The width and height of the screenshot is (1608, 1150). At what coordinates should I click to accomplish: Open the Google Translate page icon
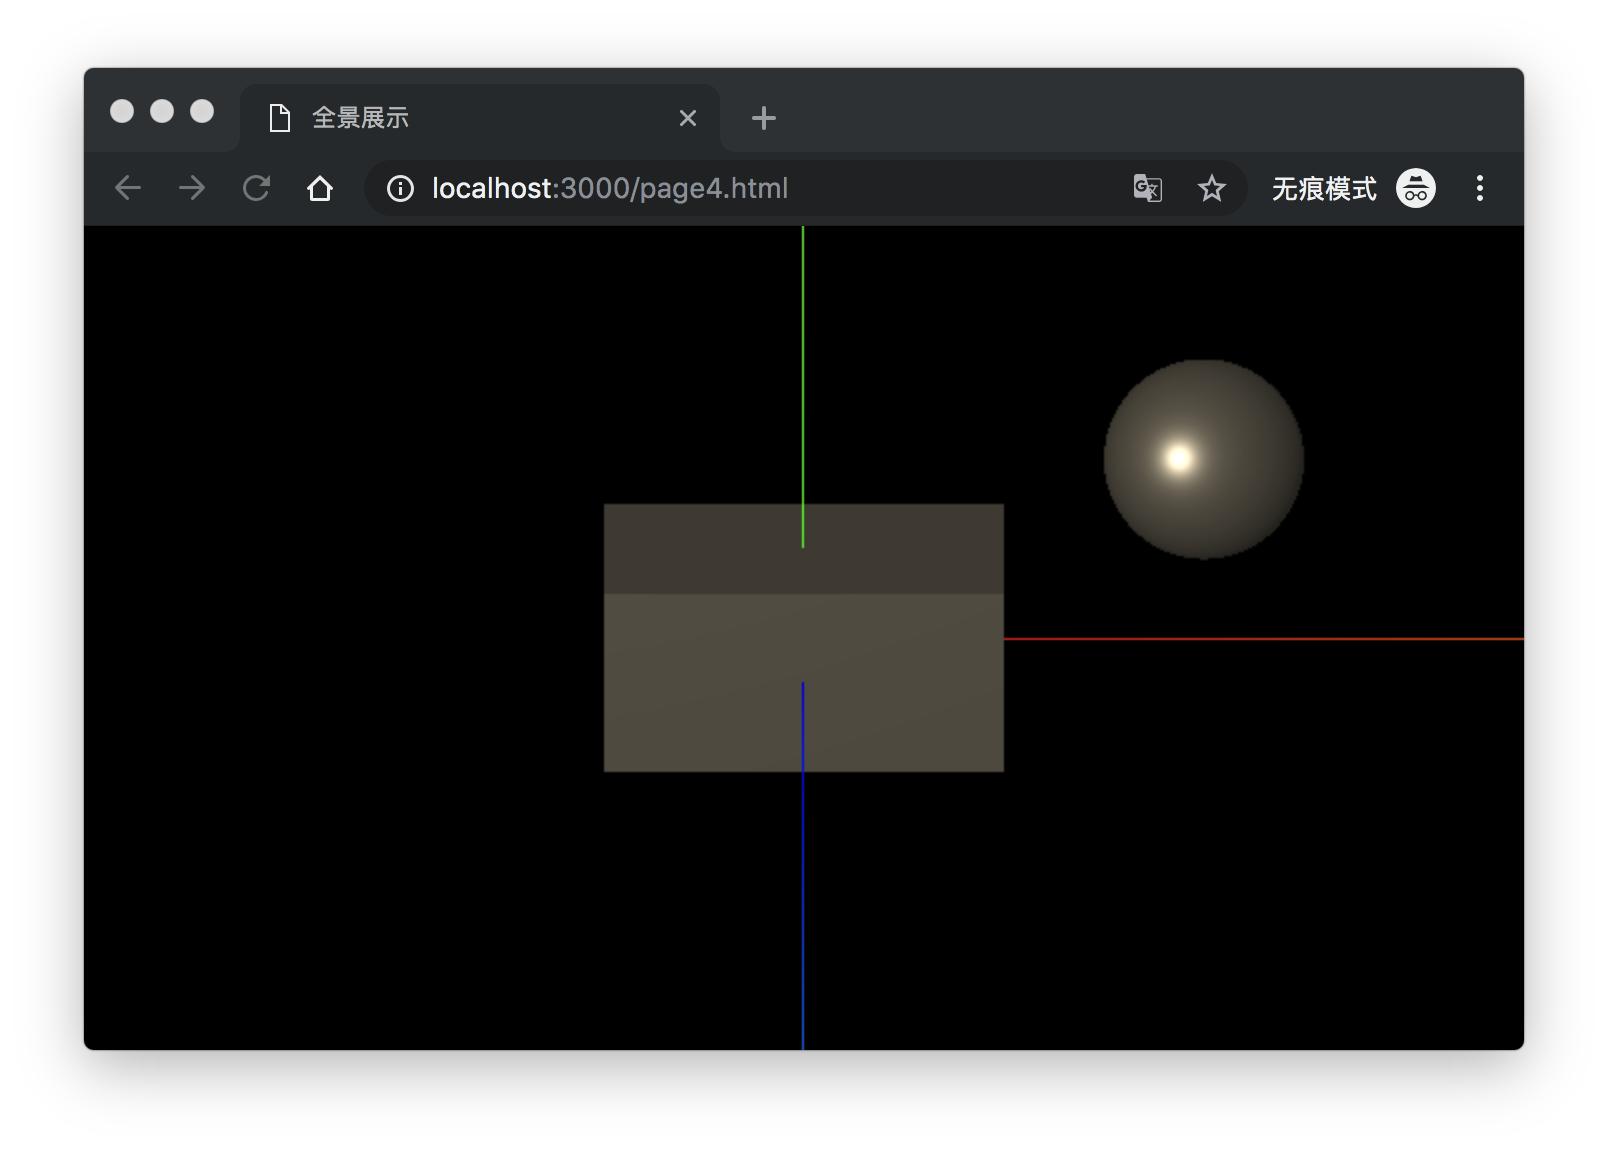[1147, 188]
